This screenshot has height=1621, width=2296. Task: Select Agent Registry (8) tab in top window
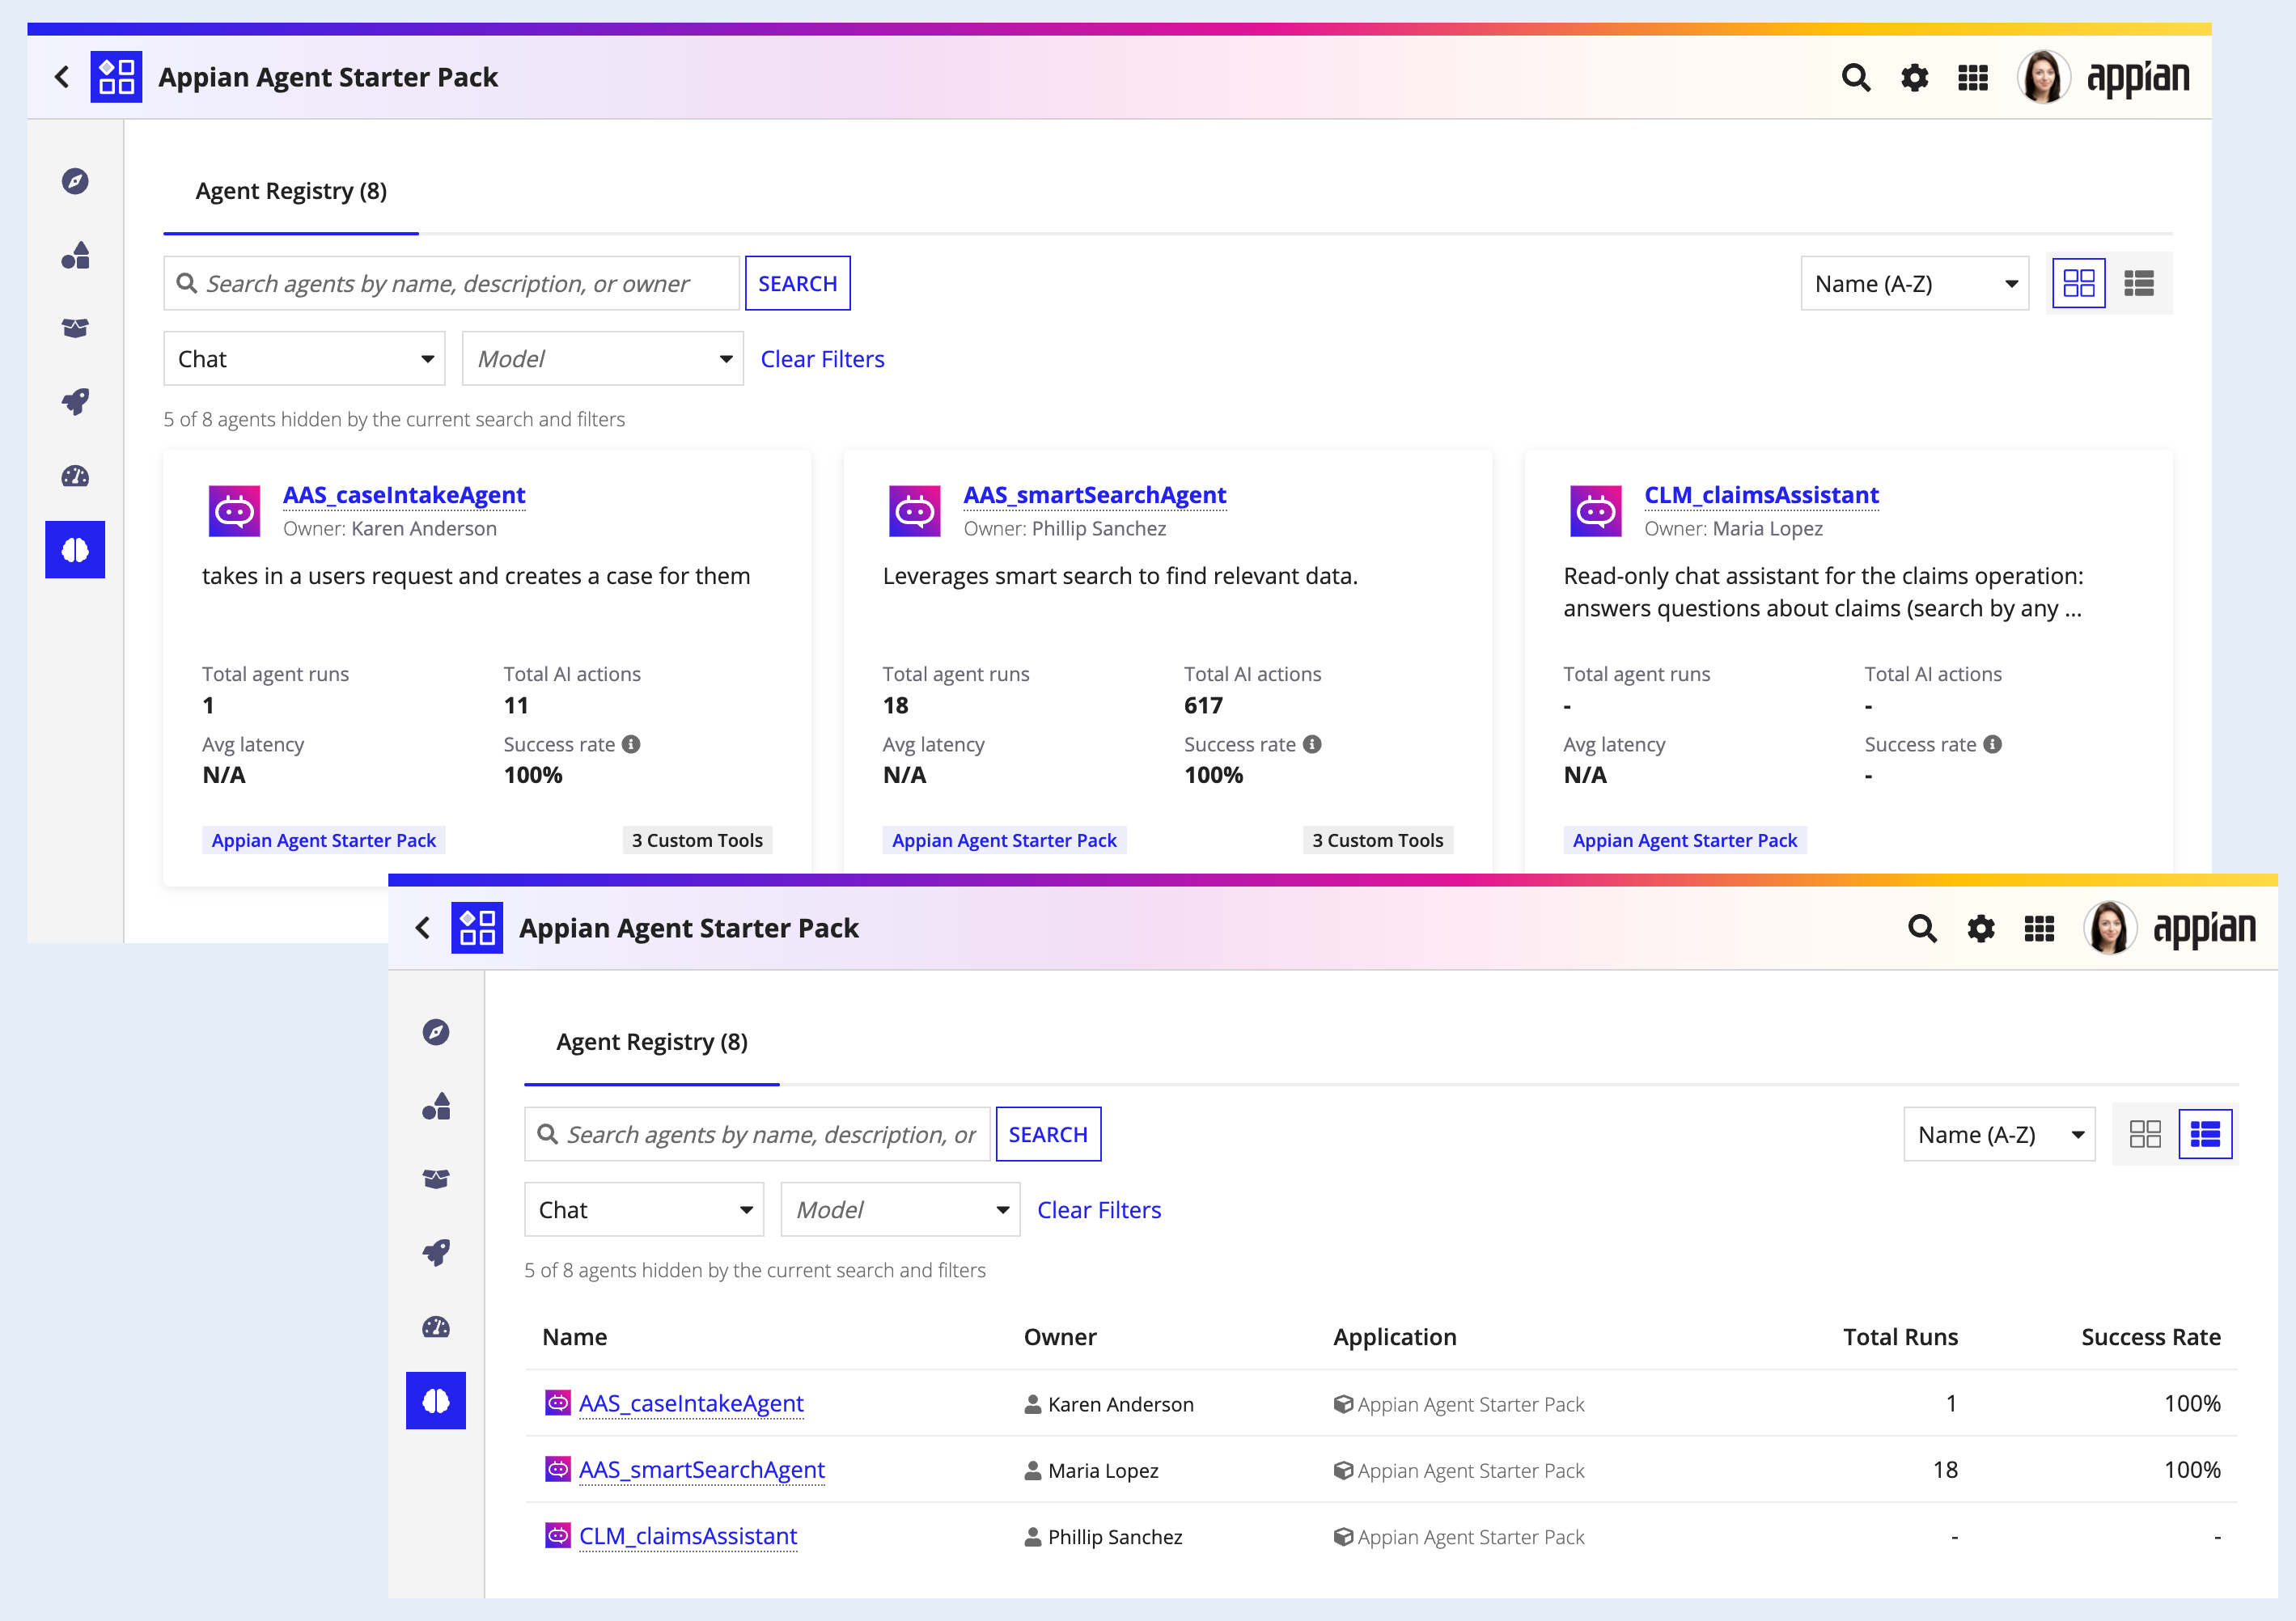coord(291,191)
